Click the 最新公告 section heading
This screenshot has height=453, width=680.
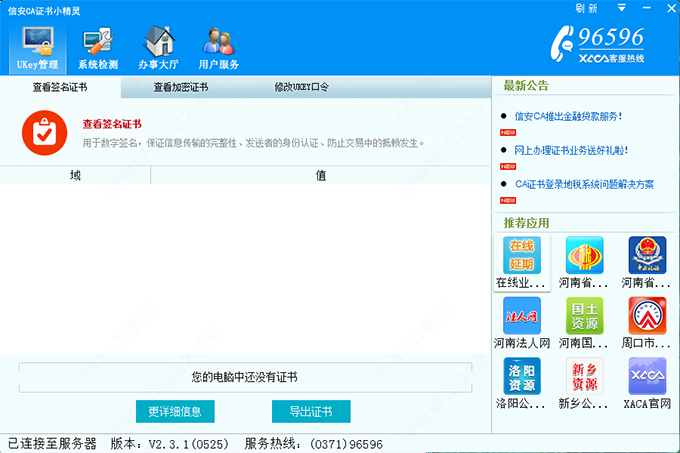[x=526, y=86]
